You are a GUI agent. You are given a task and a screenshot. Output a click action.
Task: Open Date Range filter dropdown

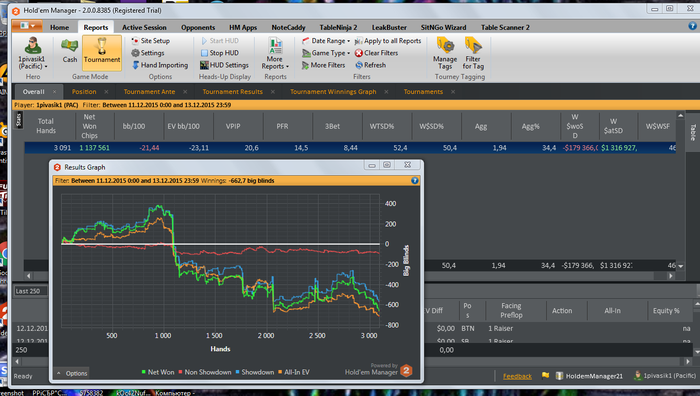tap(326, 41)
